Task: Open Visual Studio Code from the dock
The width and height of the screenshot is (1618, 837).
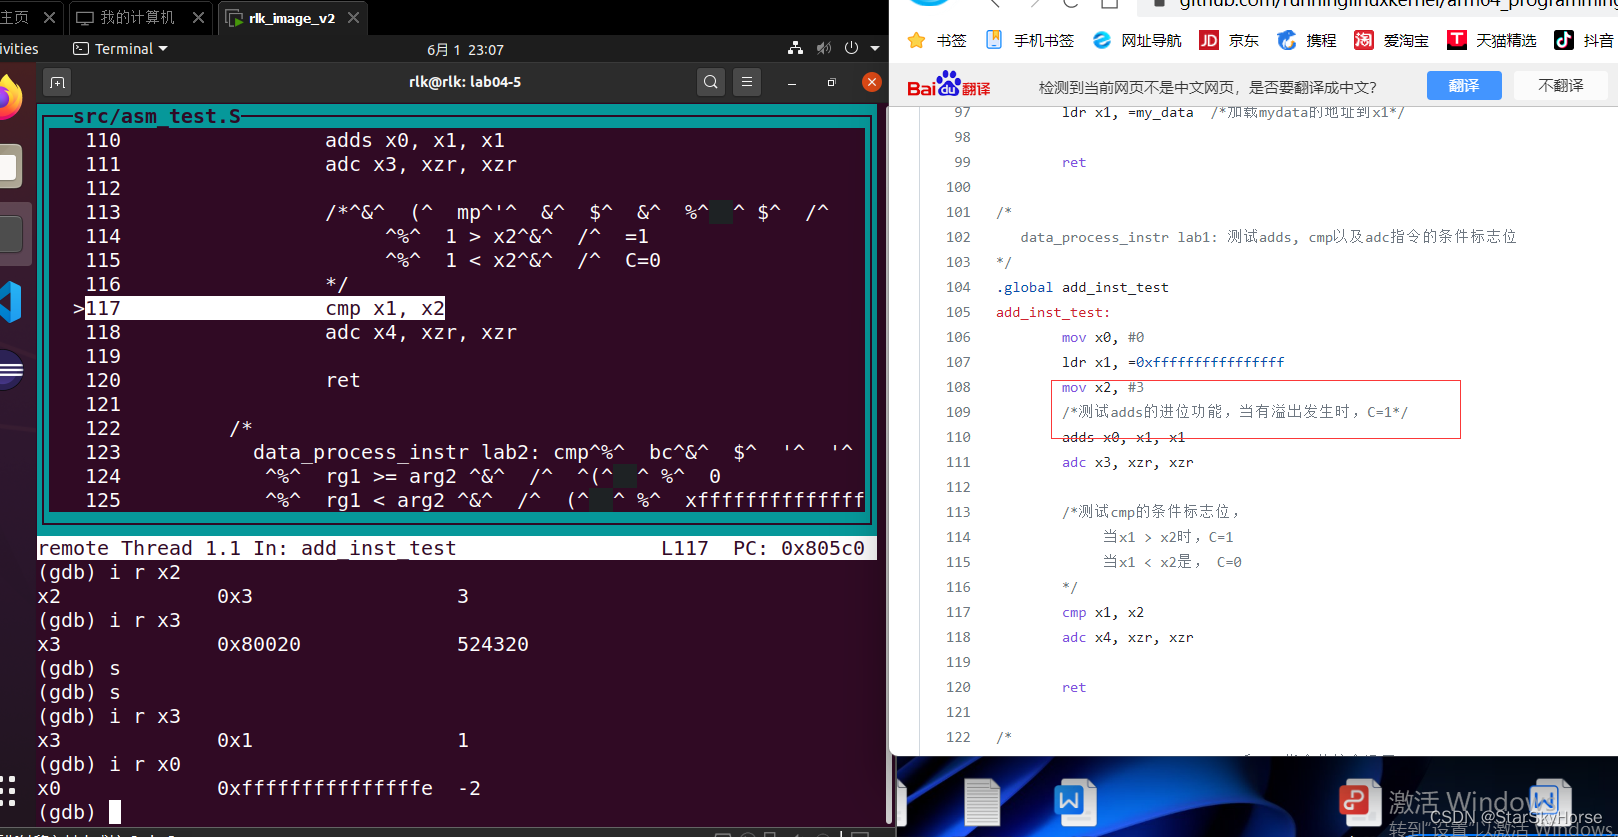Action: click(10, 302)
